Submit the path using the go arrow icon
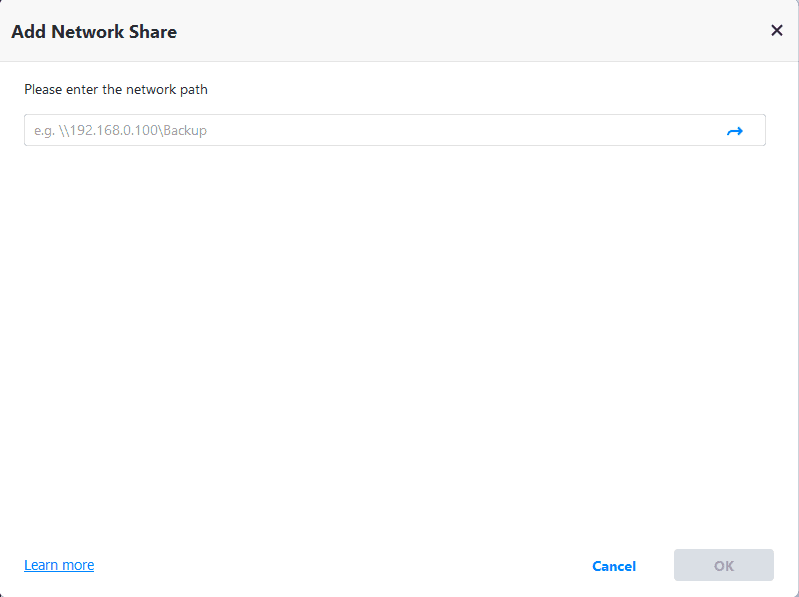 click(734, 131)
